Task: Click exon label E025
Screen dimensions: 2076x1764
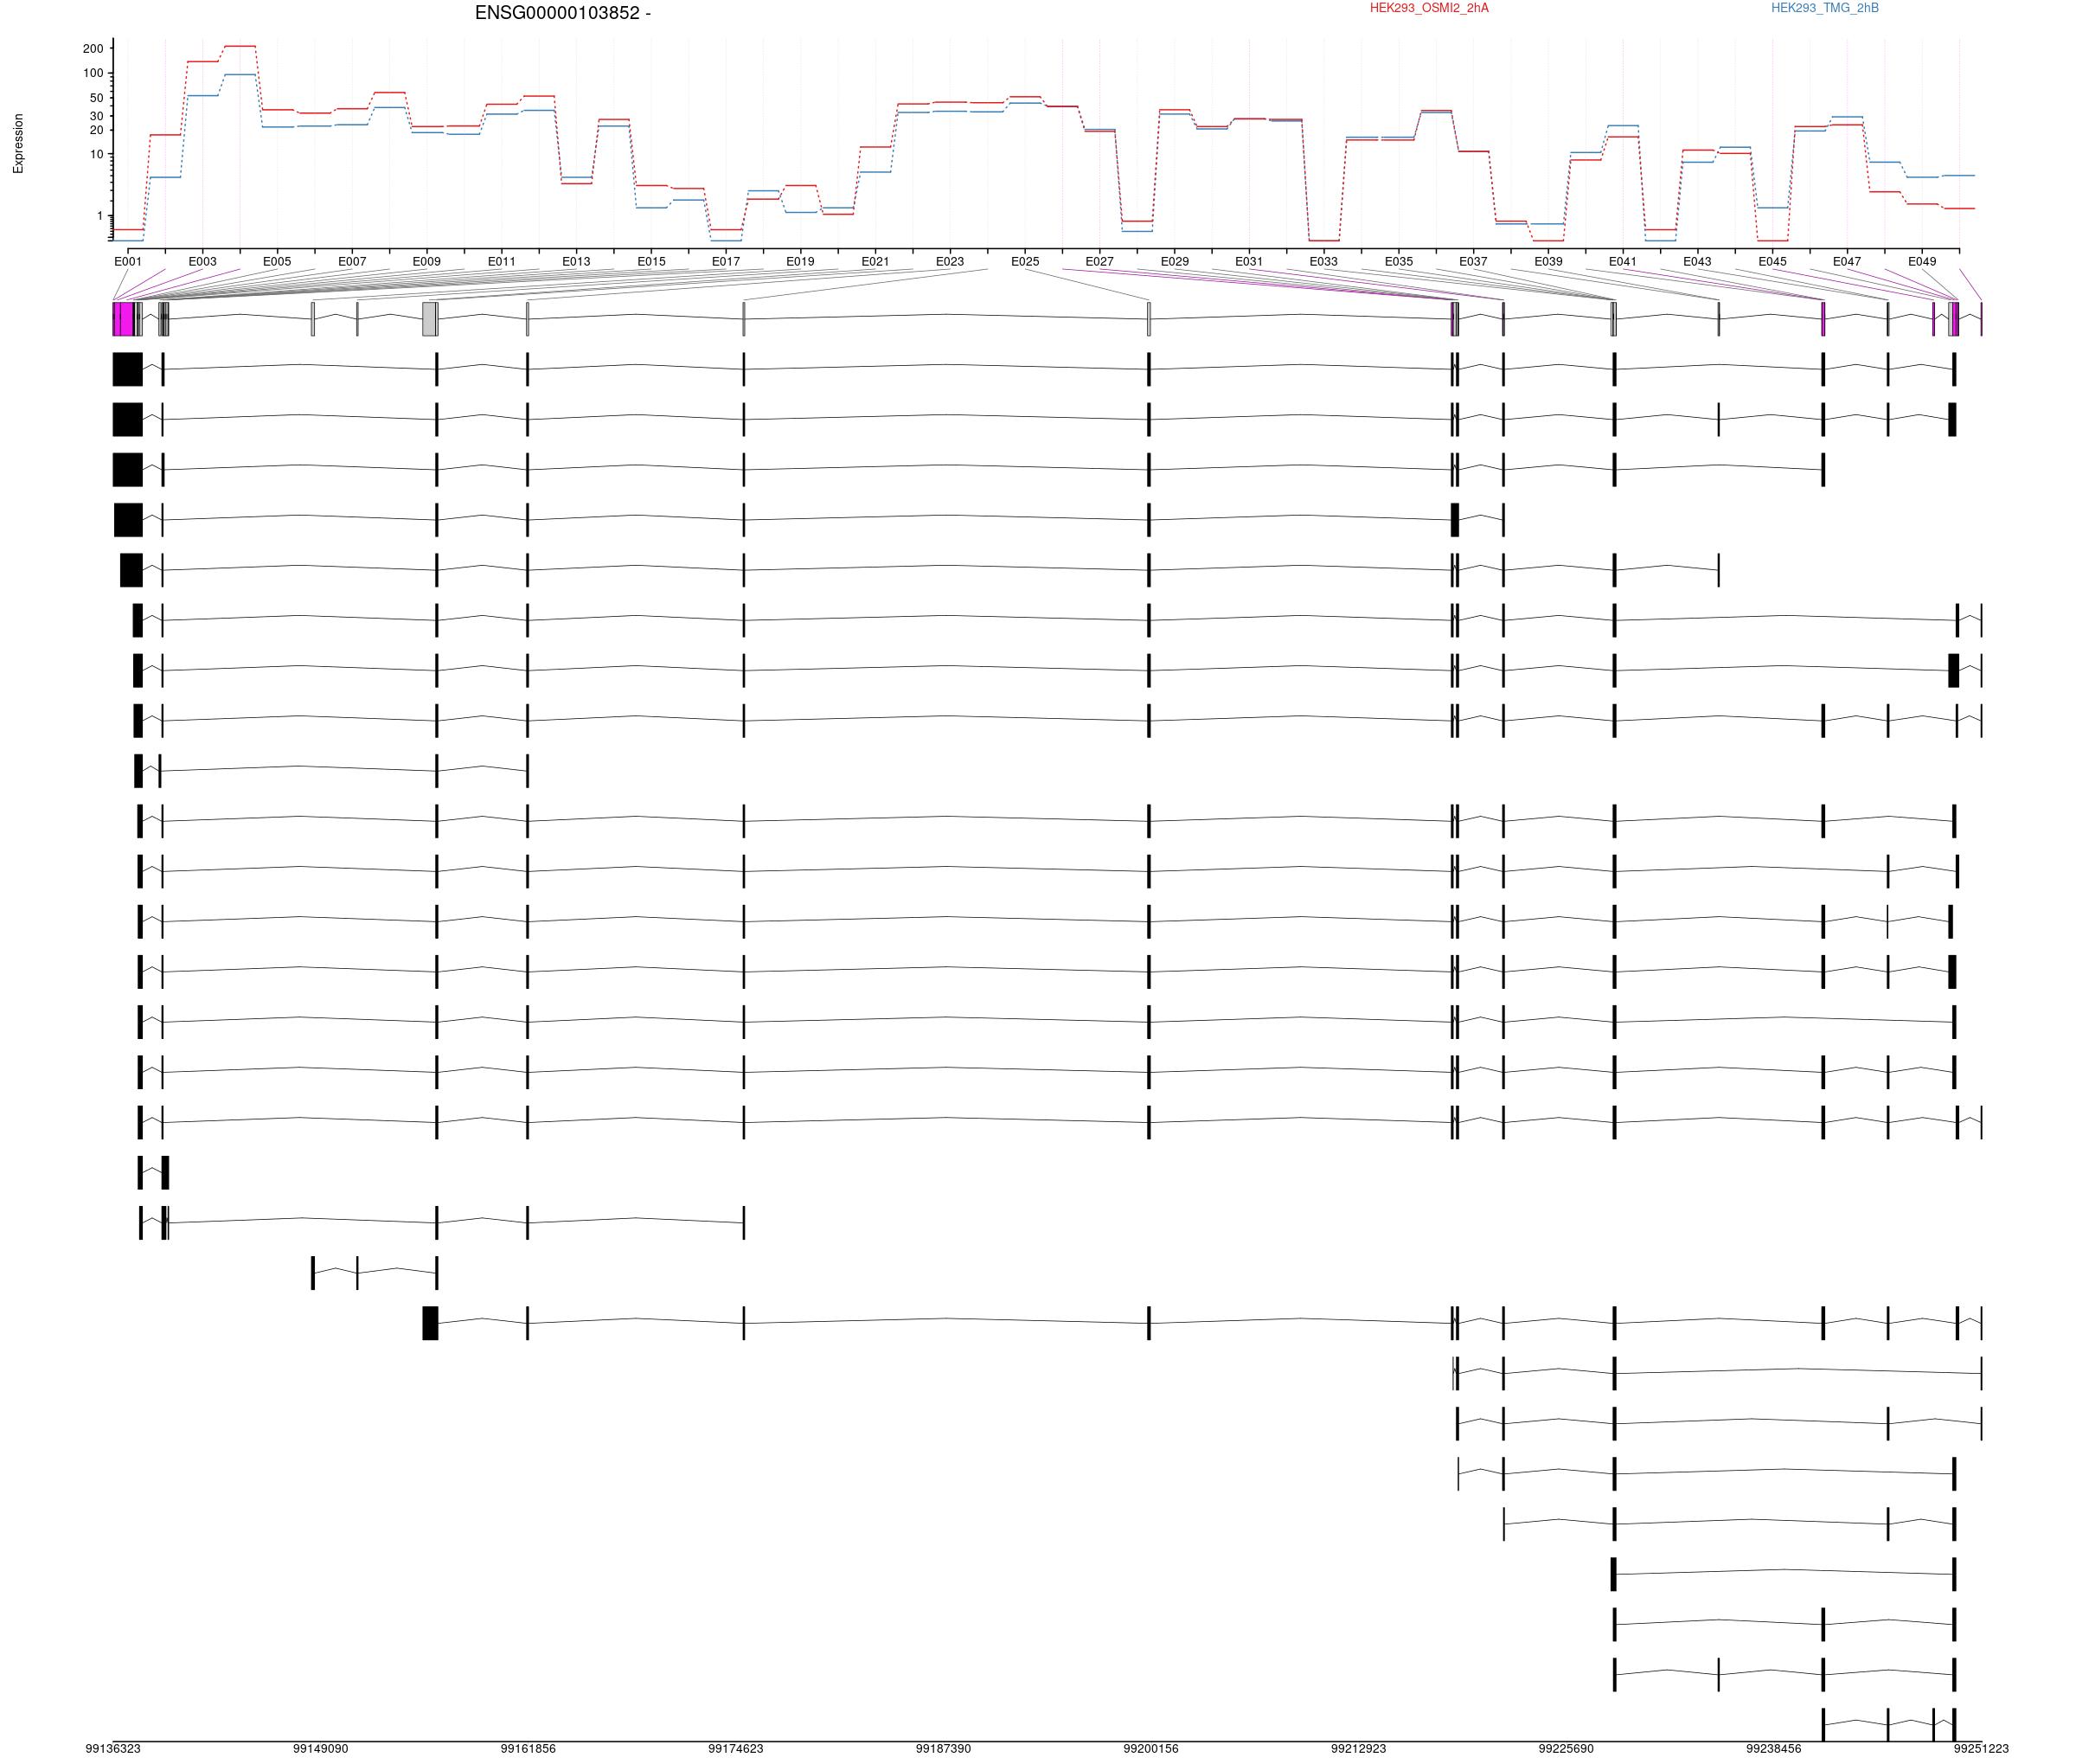Action: coord(1025,262)
